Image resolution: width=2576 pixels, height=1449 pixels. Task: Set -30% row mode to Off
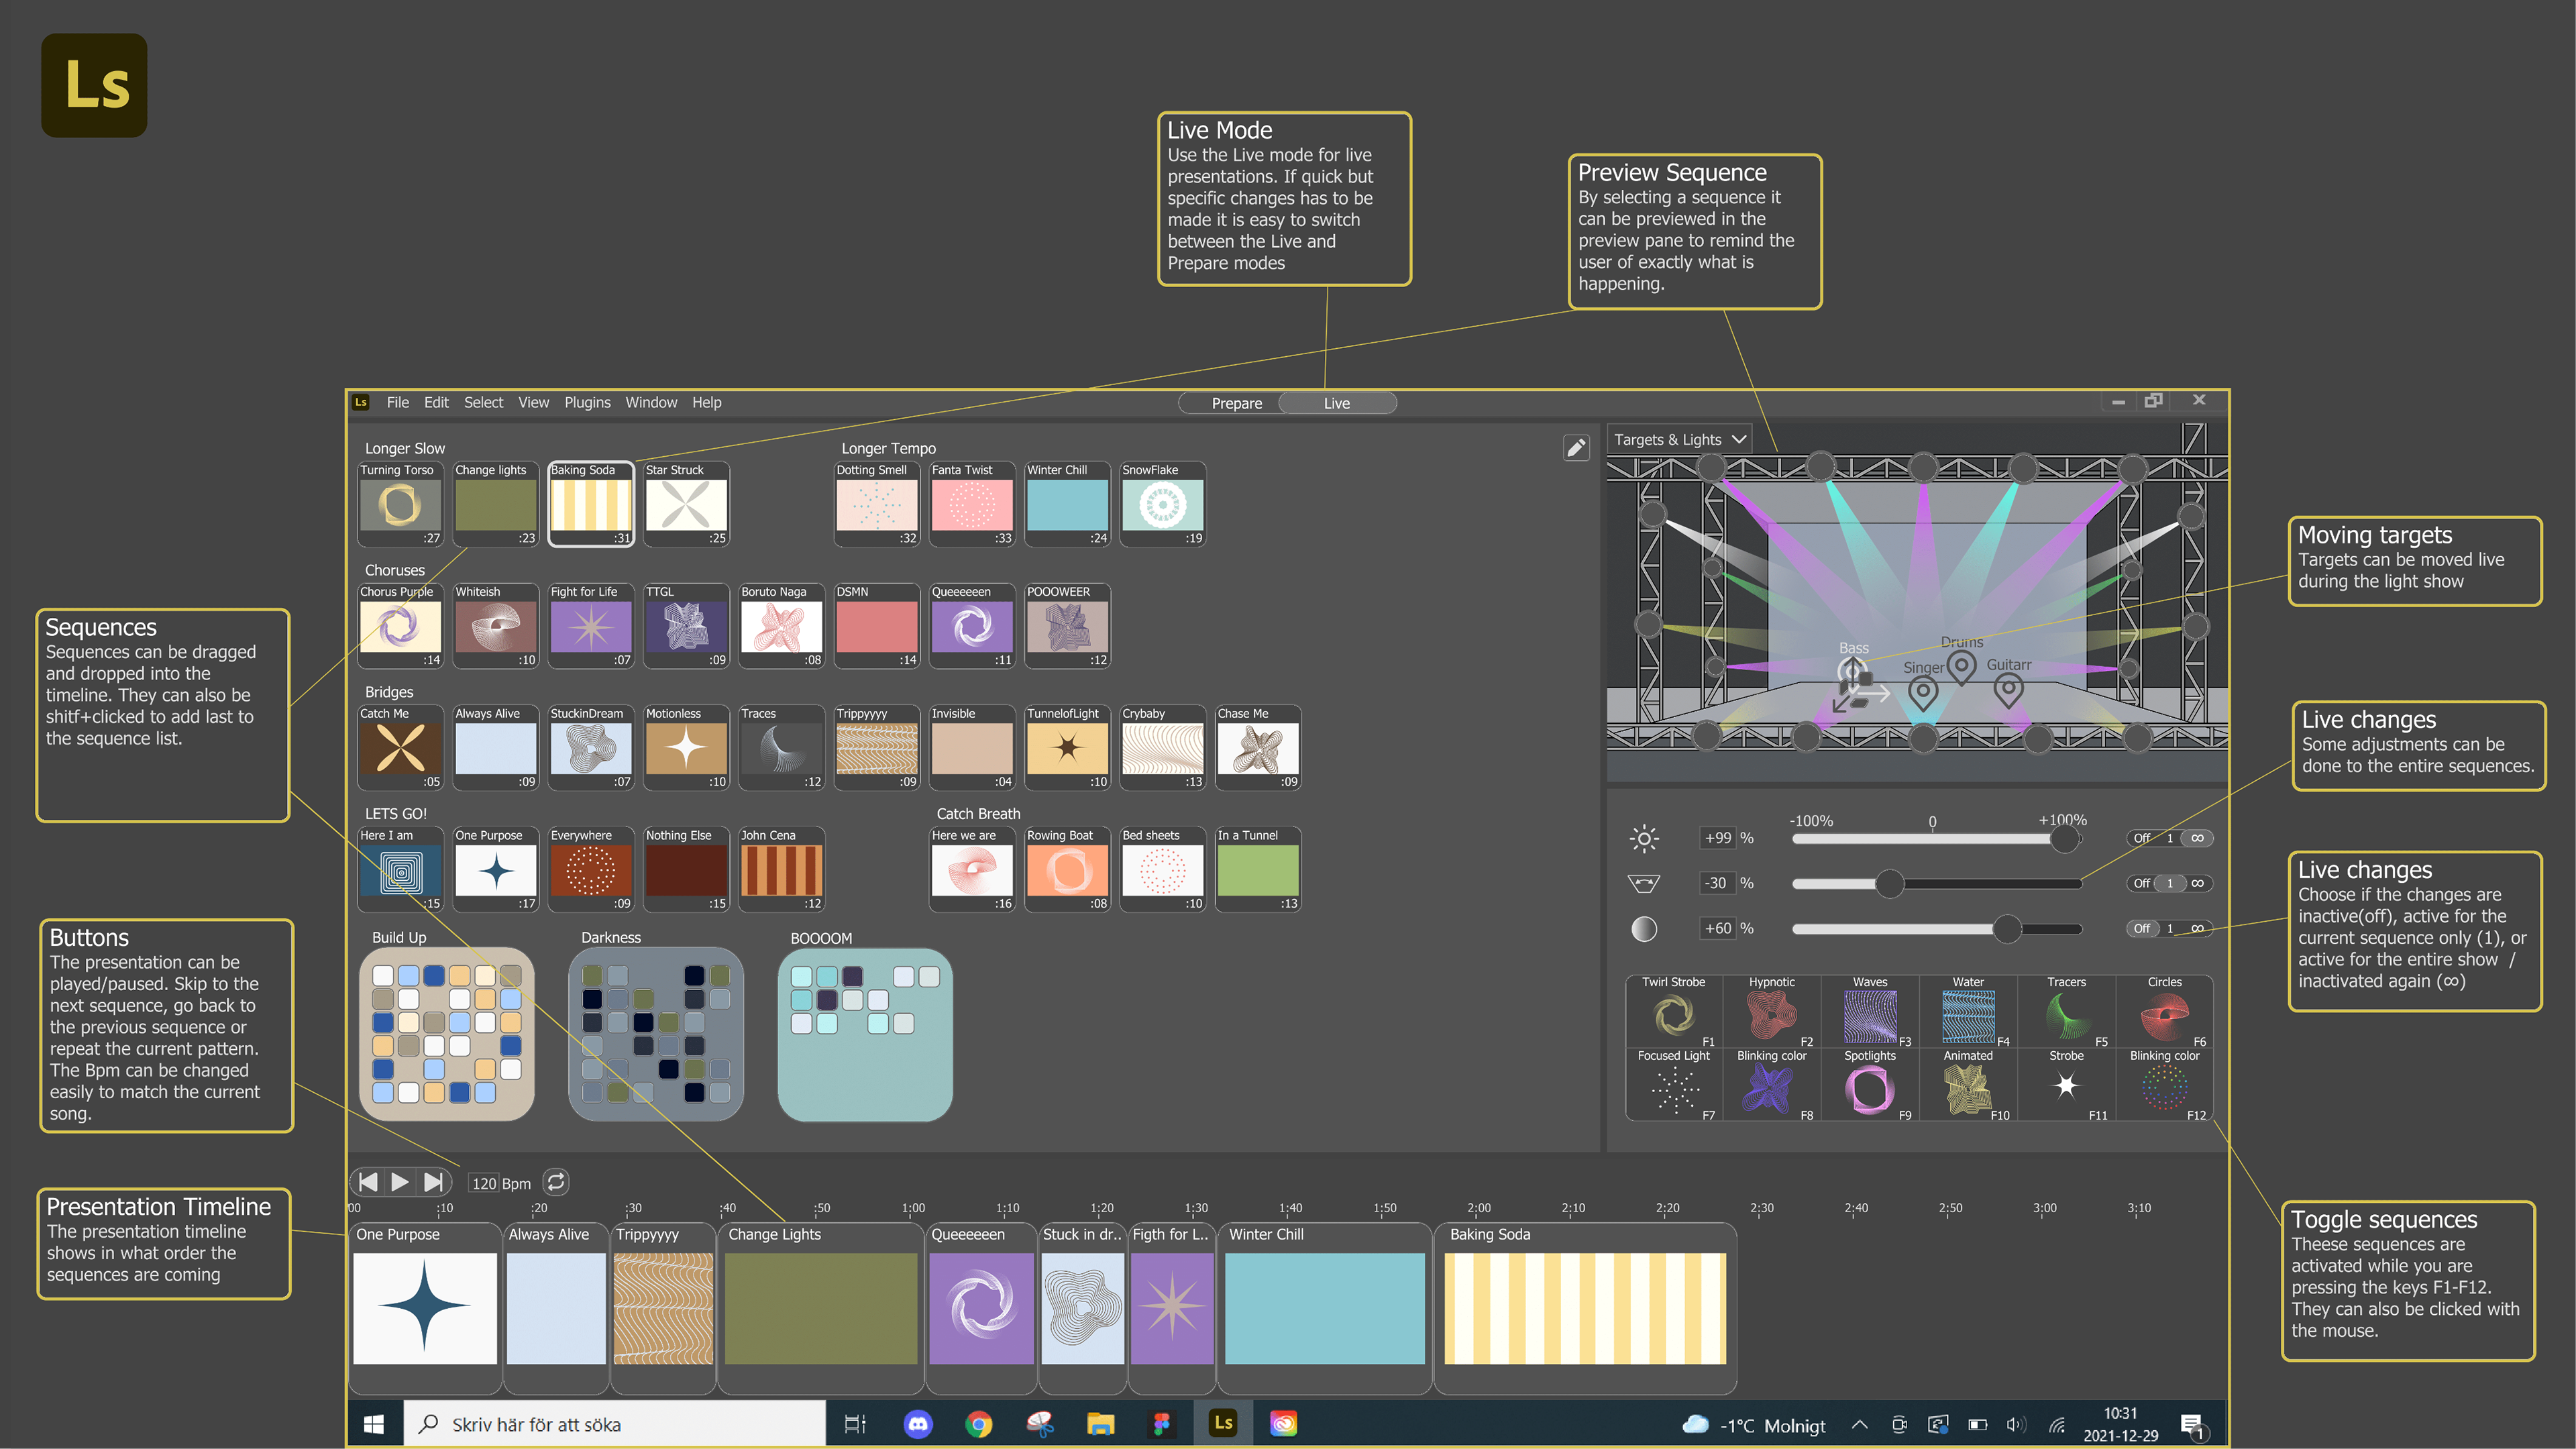(2141, 883)
